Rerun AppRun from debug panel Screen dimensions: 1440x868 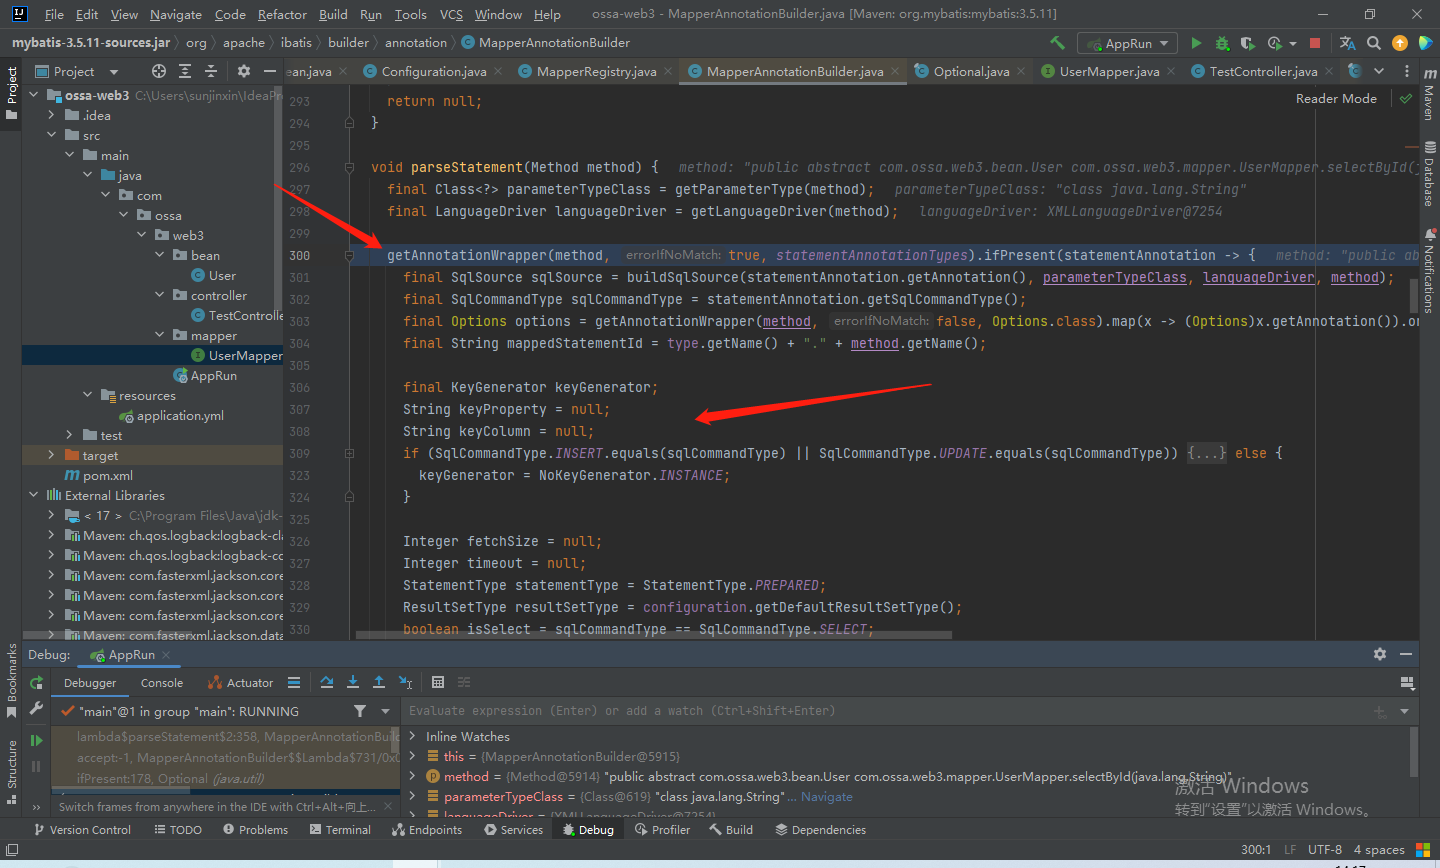36,683
